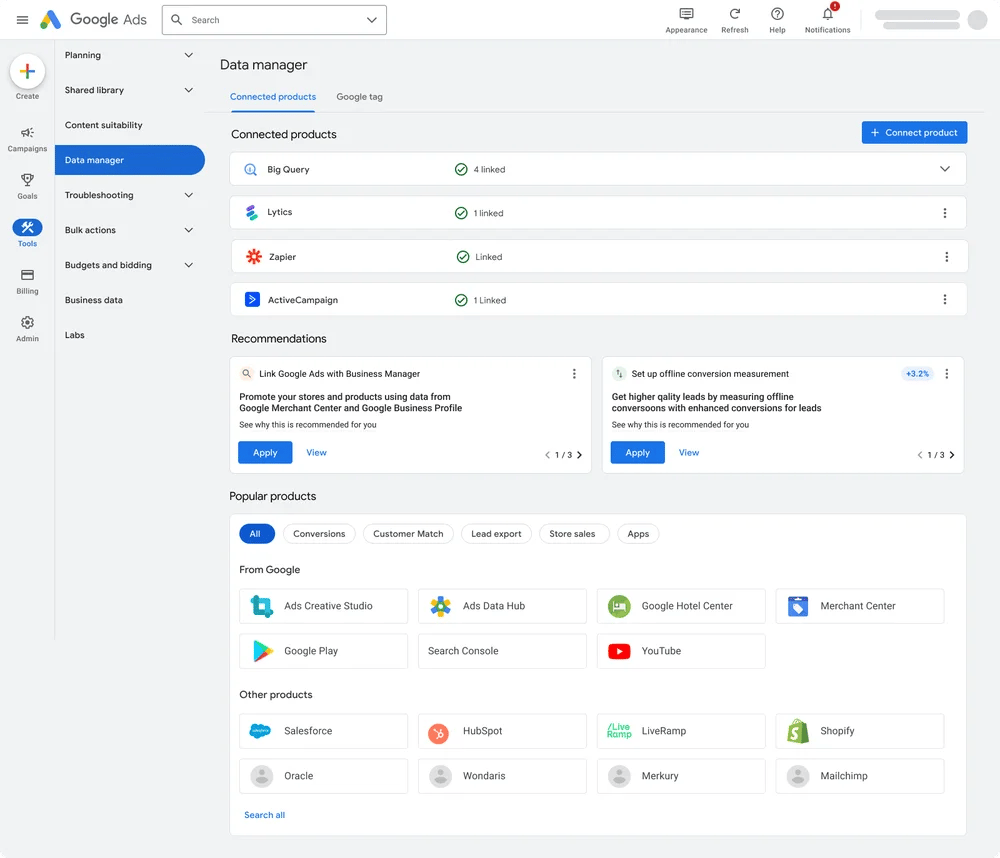Click the Search all link
This screenshot has width=1000, height=858.
point(265,815)
